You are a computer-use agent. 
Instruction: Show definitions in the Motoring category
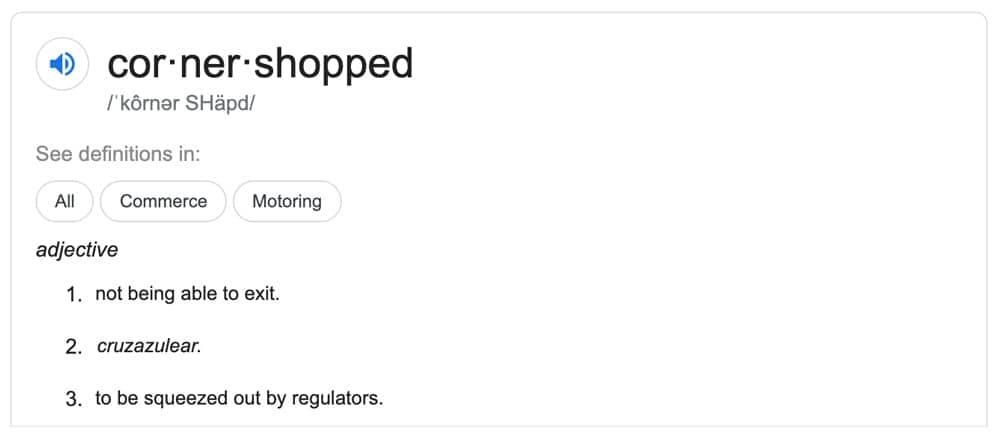pos(287,201)
